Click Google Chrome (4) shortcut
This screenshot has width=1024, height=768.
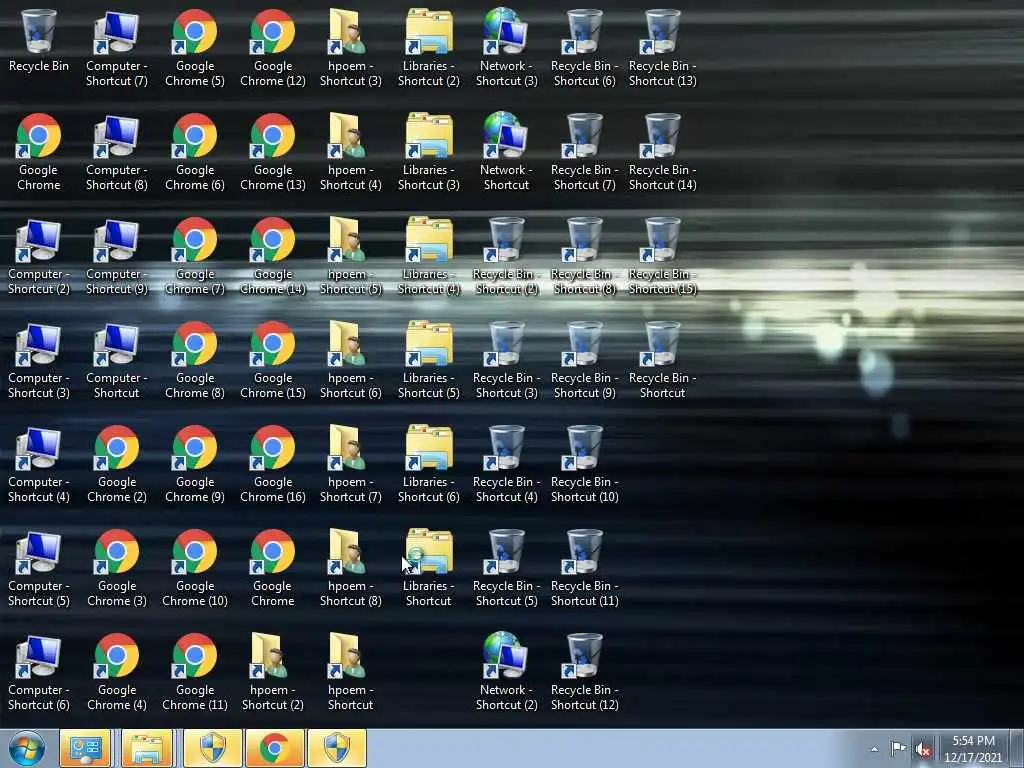pyautogui.click(x=116, y=671)
